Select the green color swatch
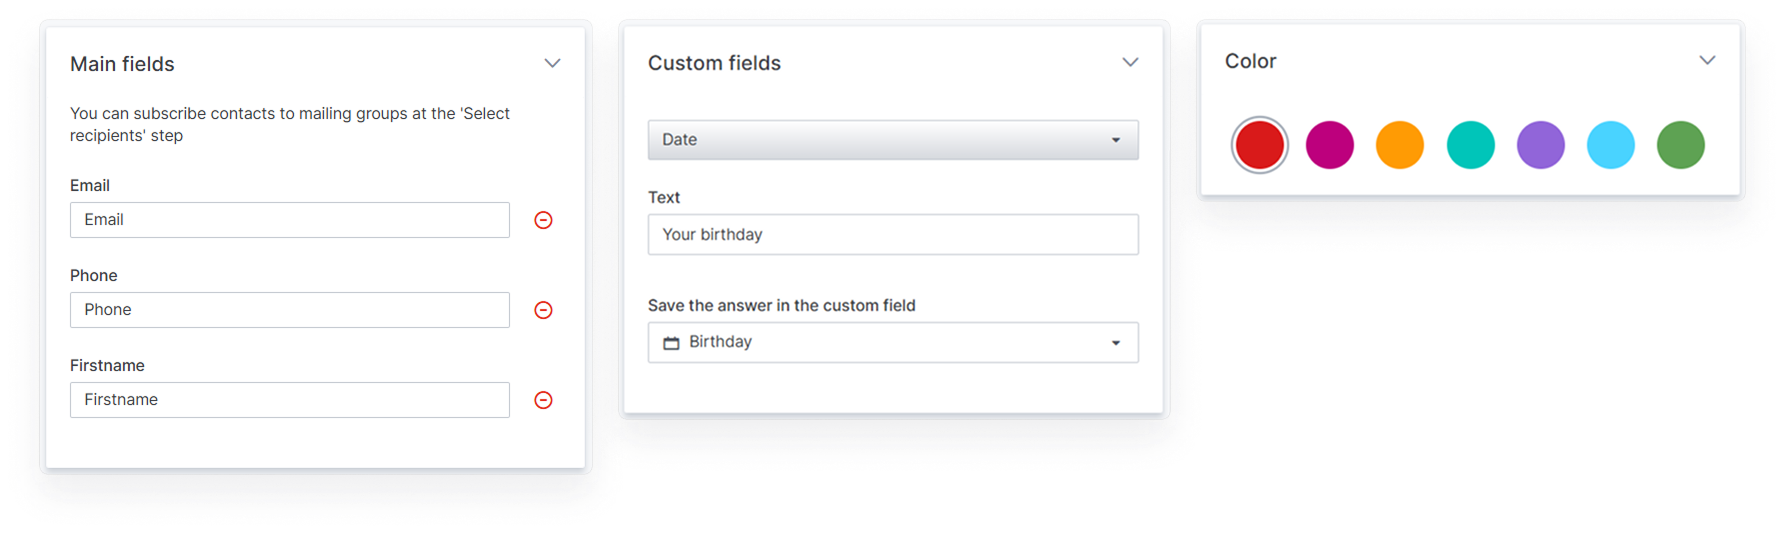 [x=1680, y=145]
